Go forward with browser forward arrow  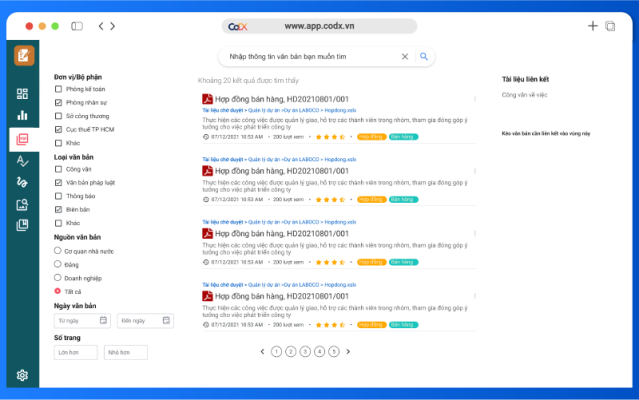(113, 26)
